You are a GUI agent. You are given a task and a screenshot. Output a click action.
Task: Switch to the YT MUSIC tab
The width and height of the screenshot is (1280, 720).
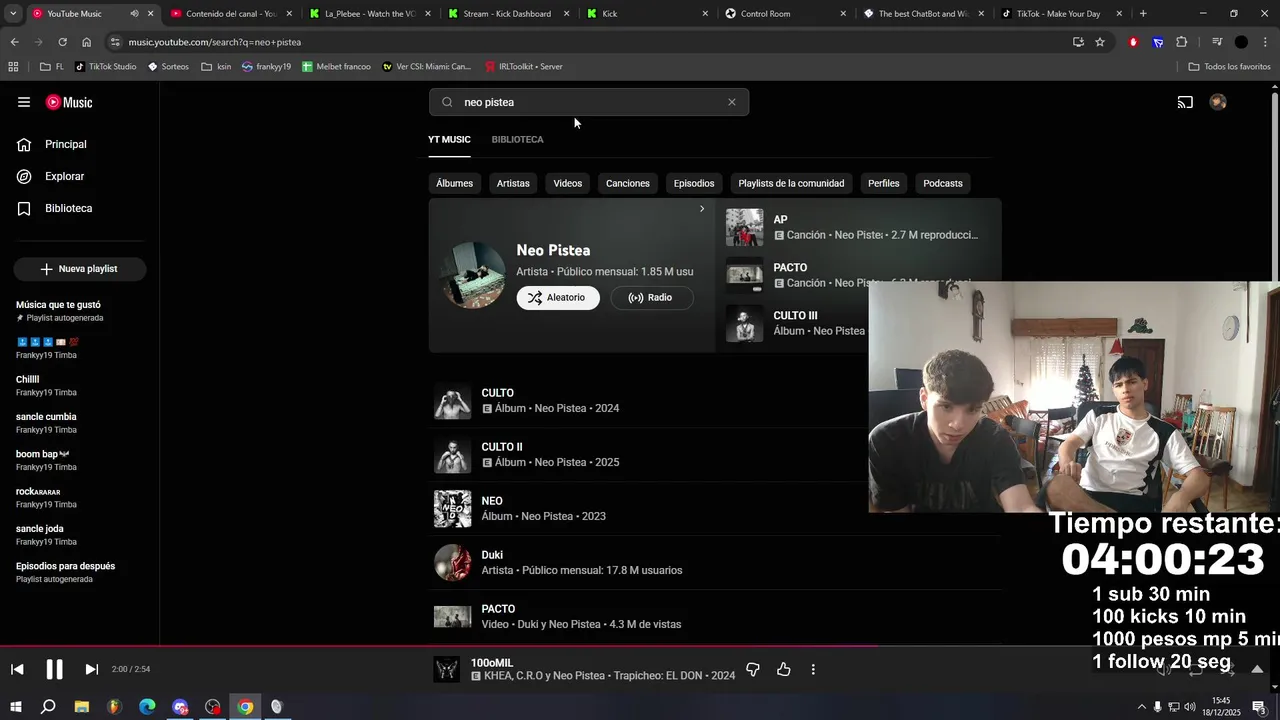[x=449, y=139]
